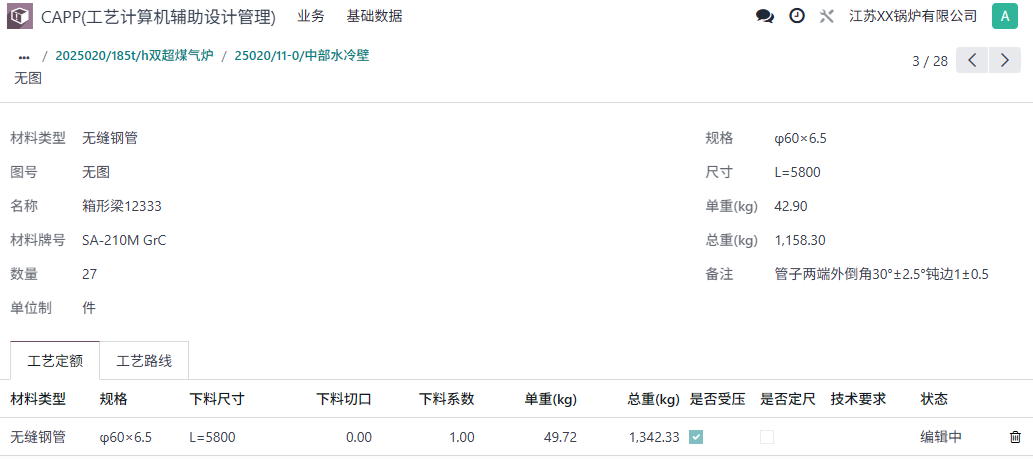Switch to the 工艺路线 tab
This screenshot has height=459, width=1033.
[x=144, y=361]
